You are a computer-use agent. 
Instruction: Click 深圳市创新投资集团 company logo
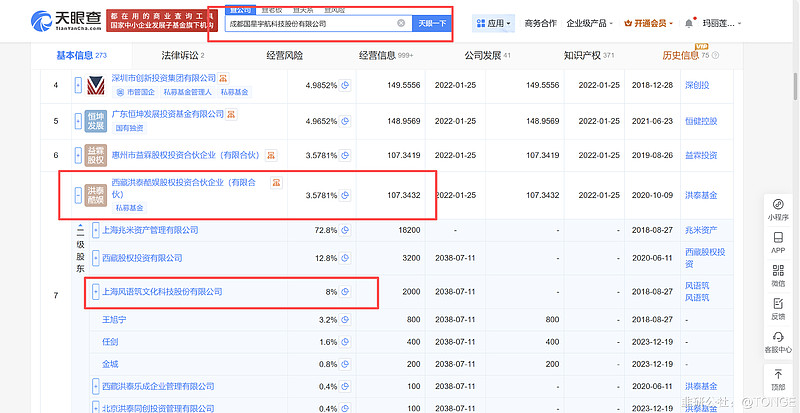(x=95, y=85)
